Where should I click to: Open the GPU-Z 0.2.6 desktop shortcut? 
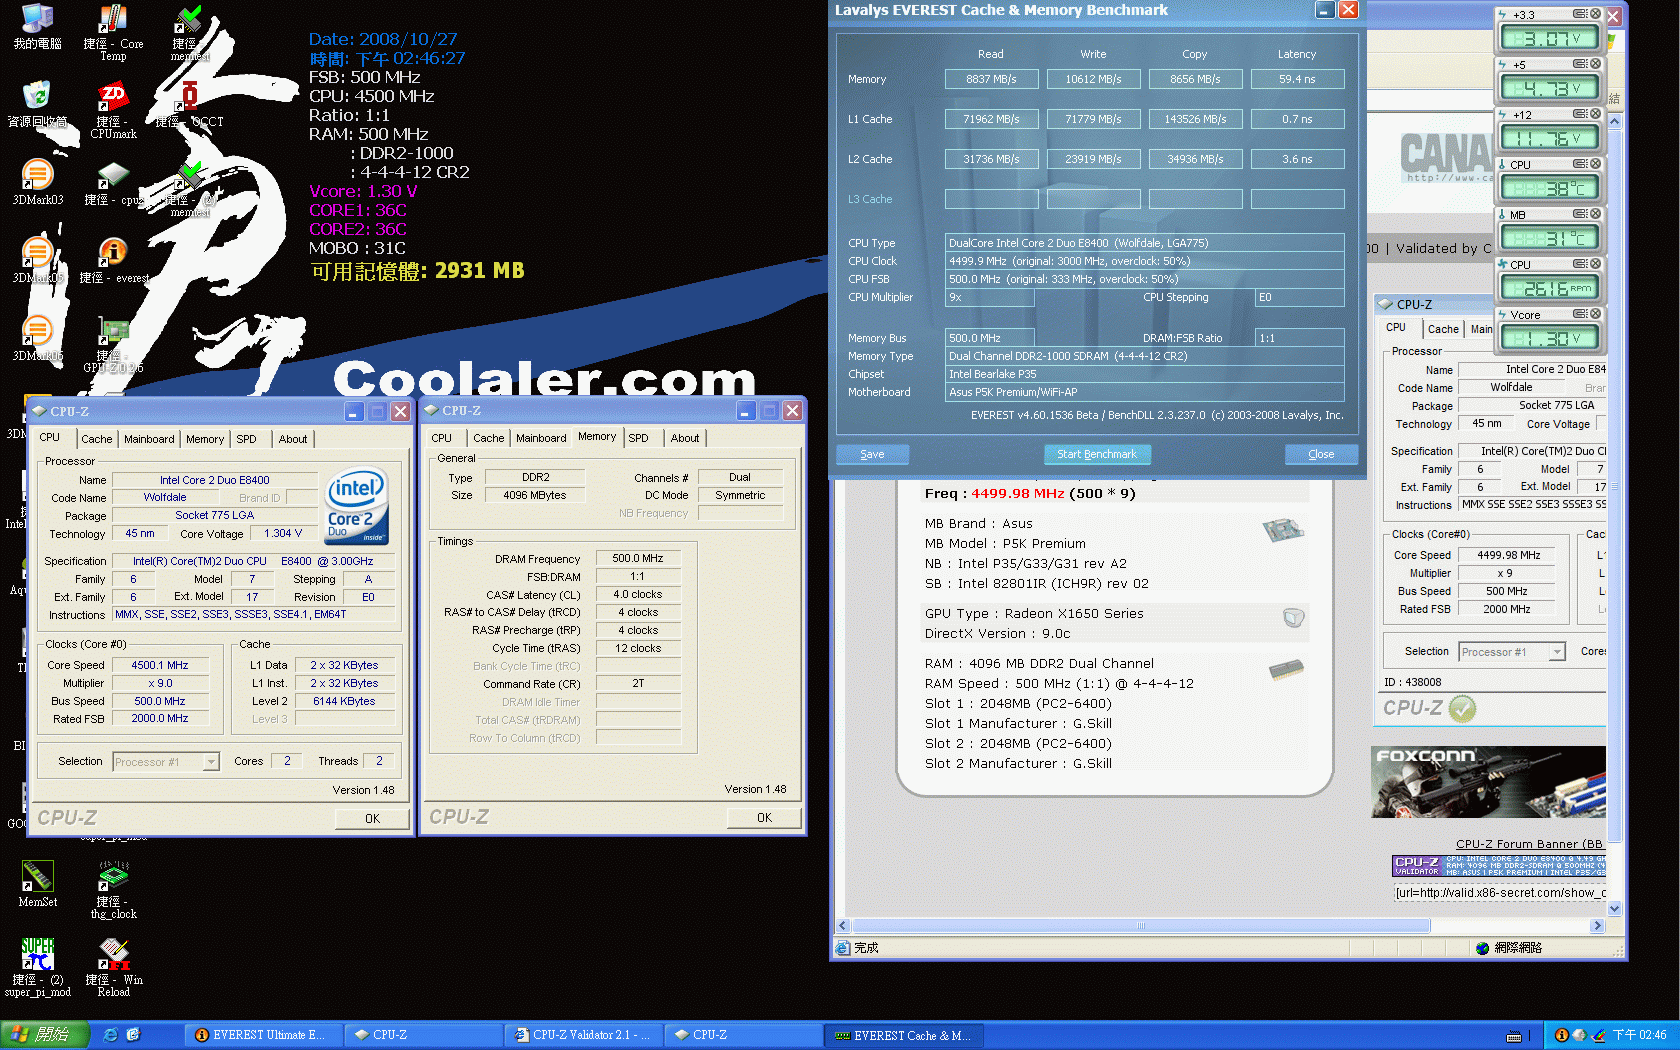113,345
